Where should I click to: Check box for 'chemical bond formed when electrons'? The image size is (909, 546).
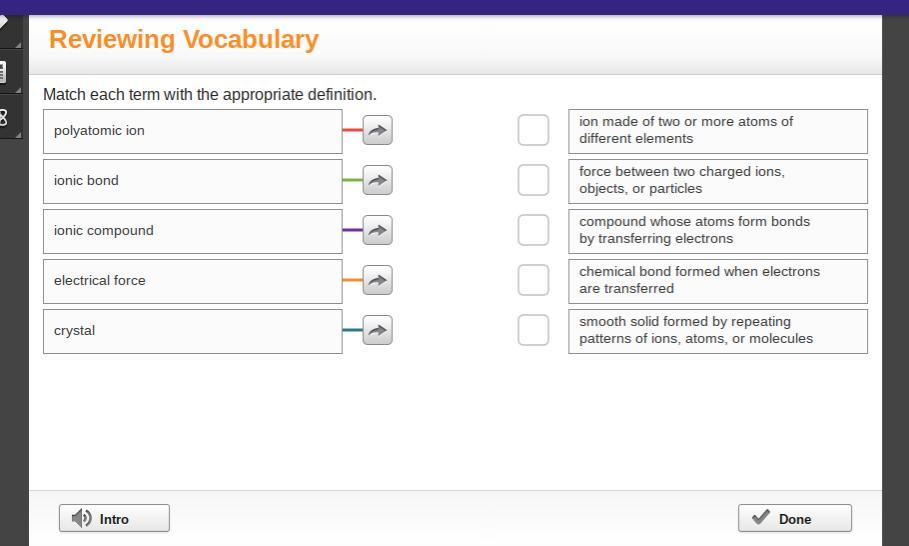[x=533, y=280]
